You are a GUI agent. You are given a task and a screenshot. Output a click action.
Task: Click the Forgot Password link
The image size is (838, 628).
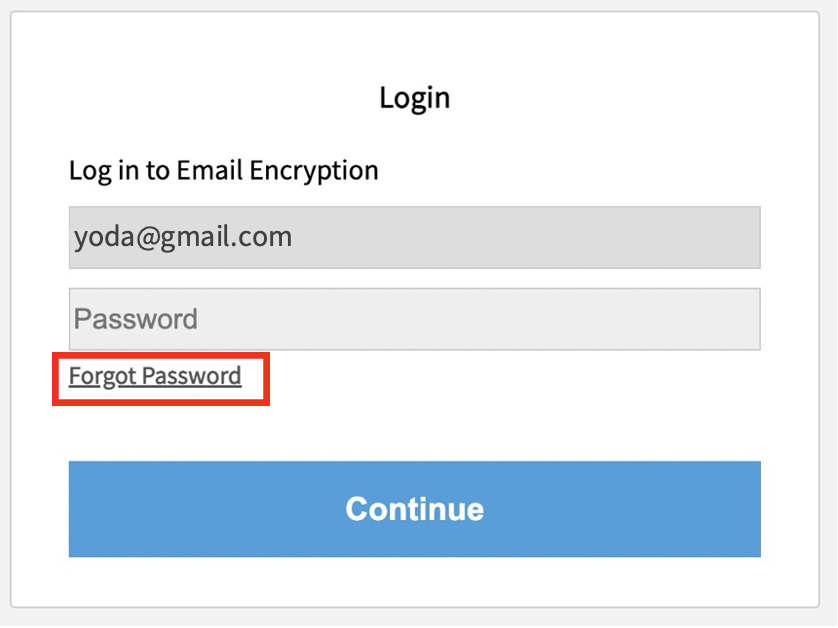coord(155,376)
